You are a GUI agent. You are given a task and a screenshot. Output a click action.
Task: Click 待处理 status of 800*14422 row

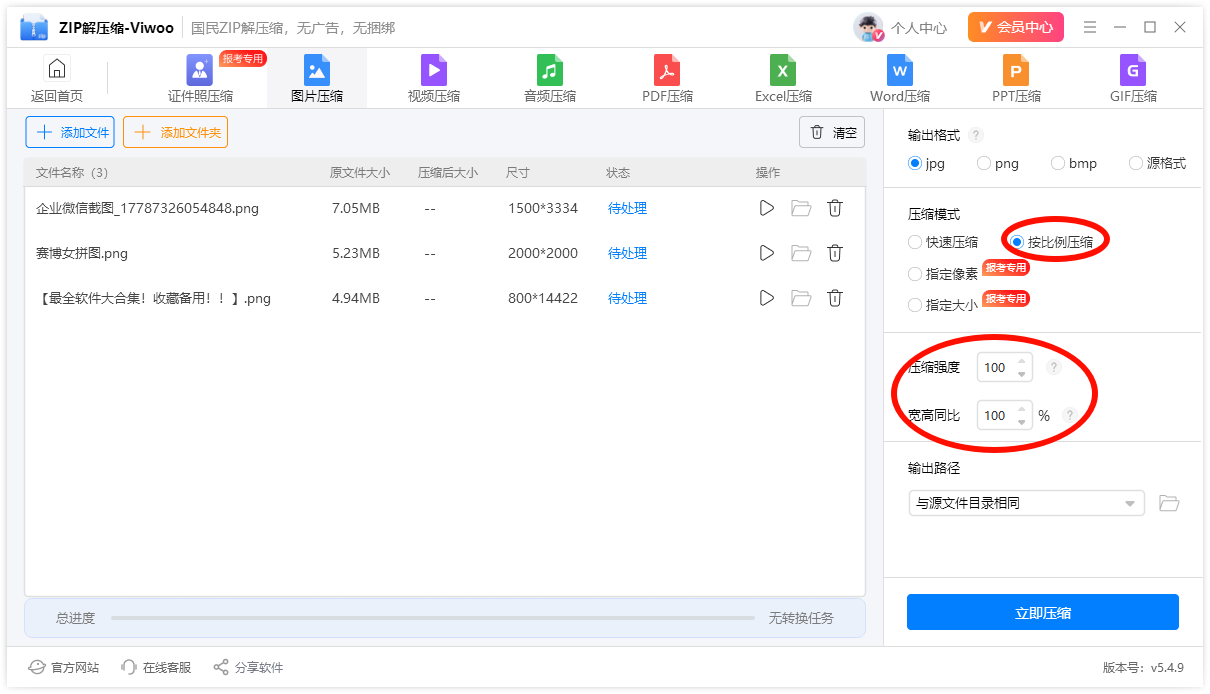click(627, 298)
